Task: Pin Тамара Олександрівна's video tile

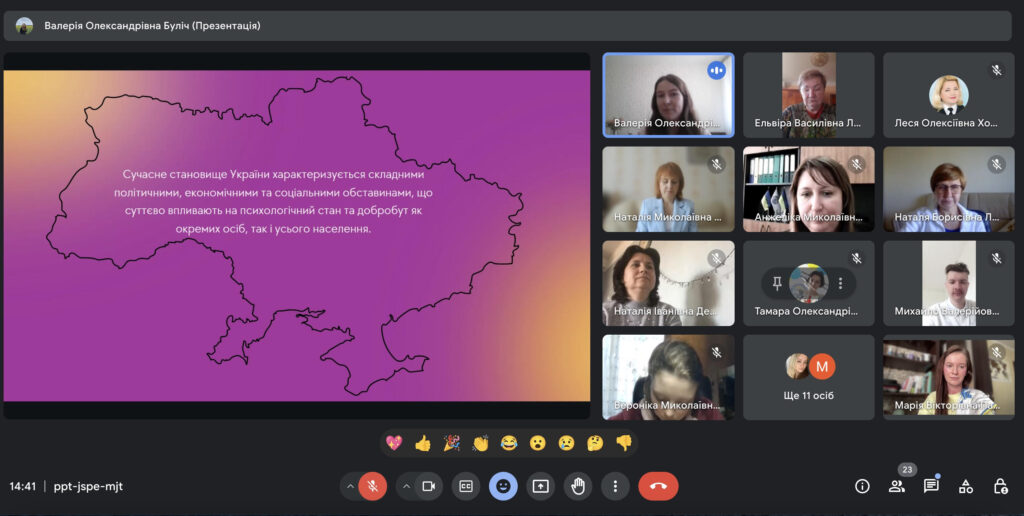Action: click(777, 284)
